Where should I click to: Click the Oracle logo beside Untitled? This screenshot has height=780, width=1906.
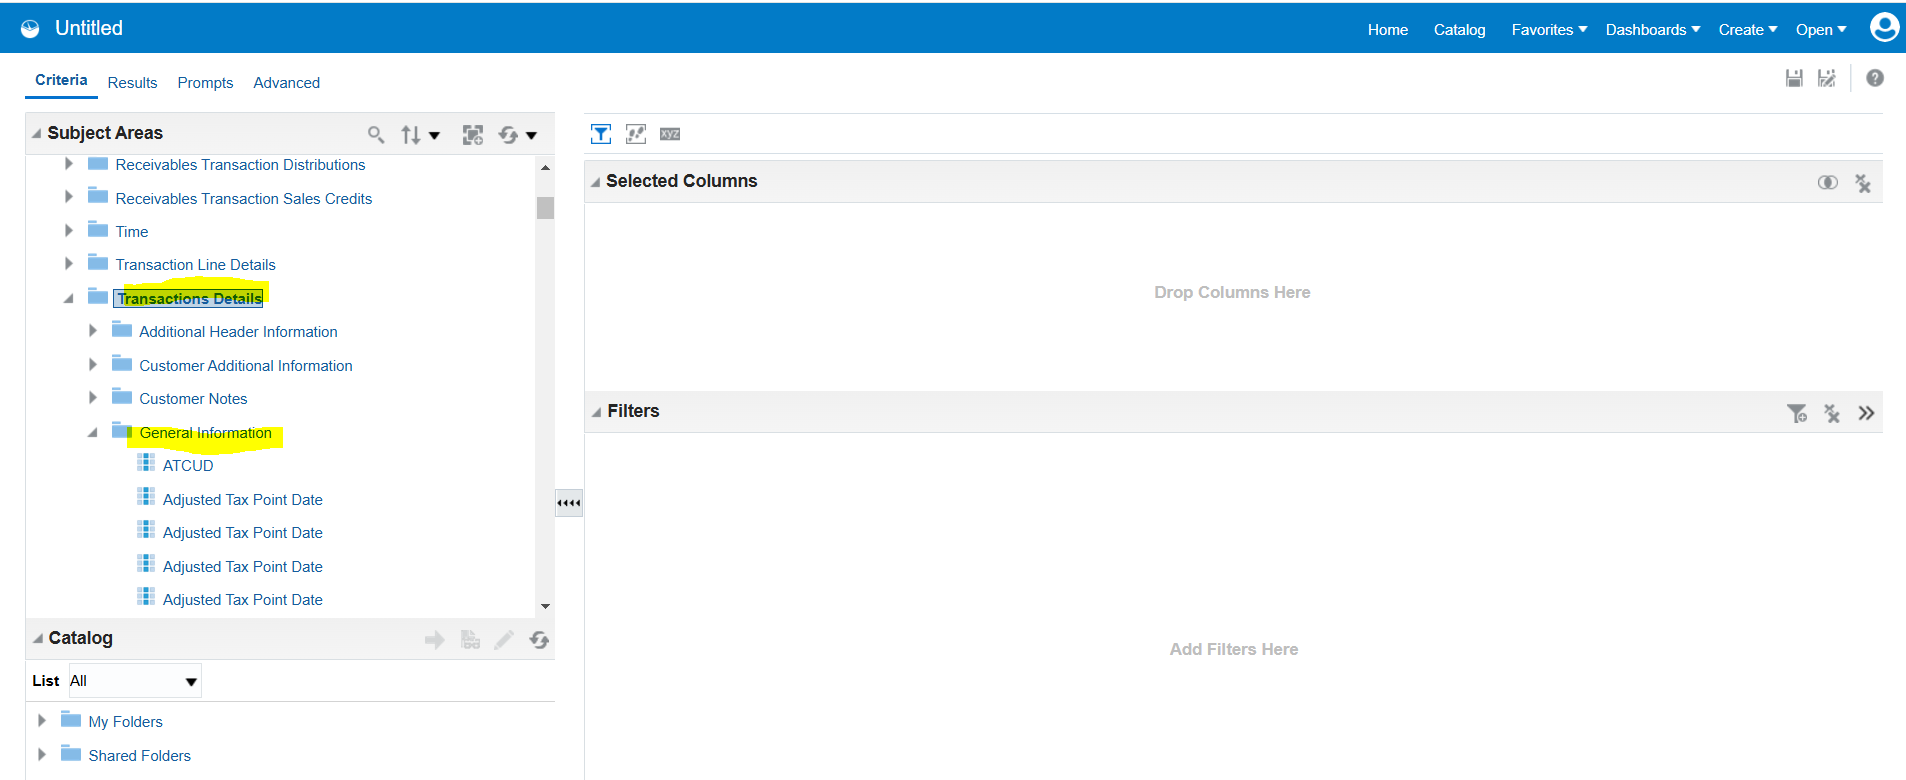(31, 29)
